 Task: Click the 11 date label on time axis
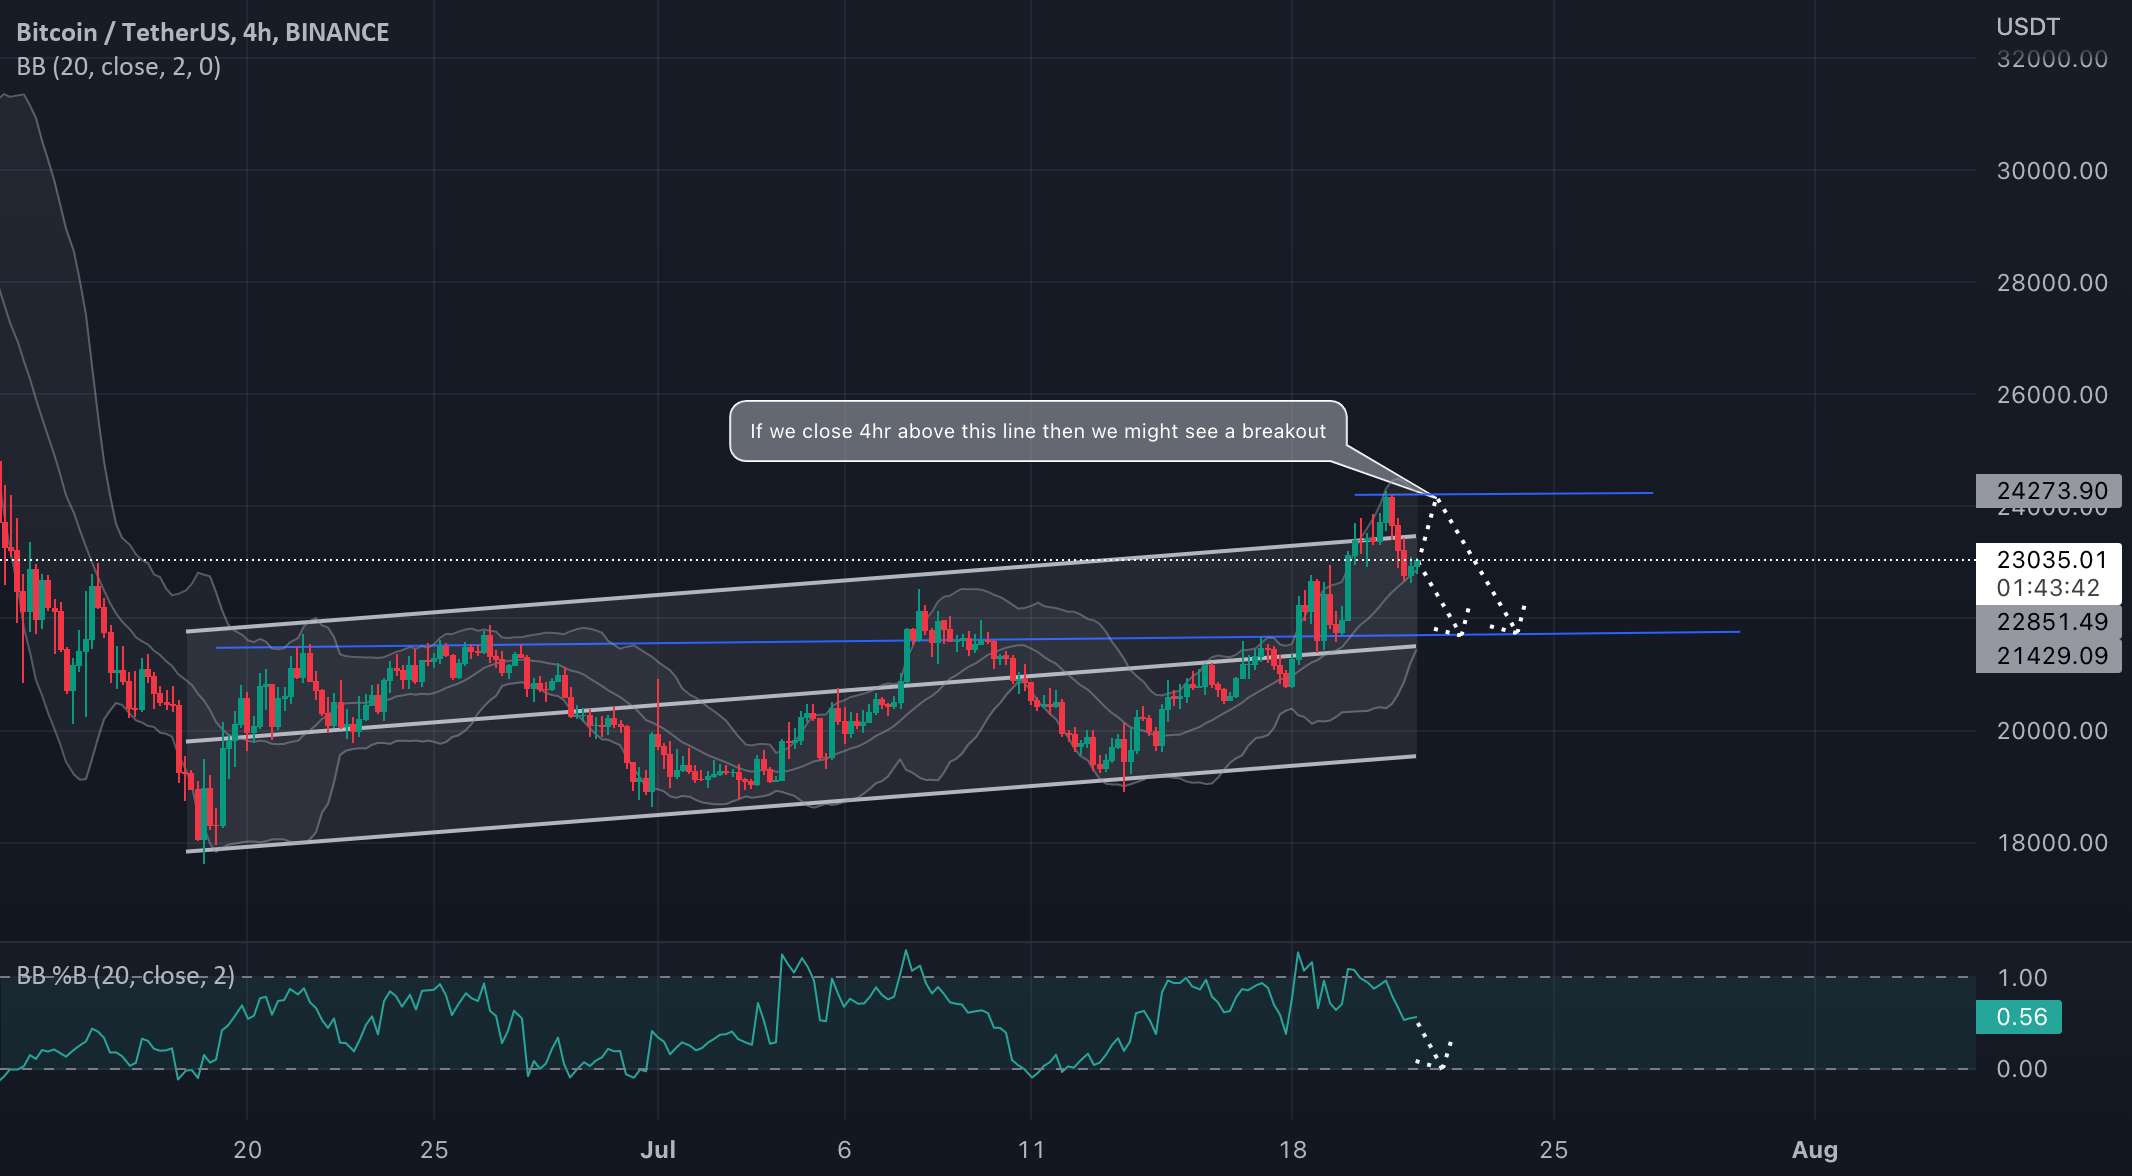point(1031,1150)
